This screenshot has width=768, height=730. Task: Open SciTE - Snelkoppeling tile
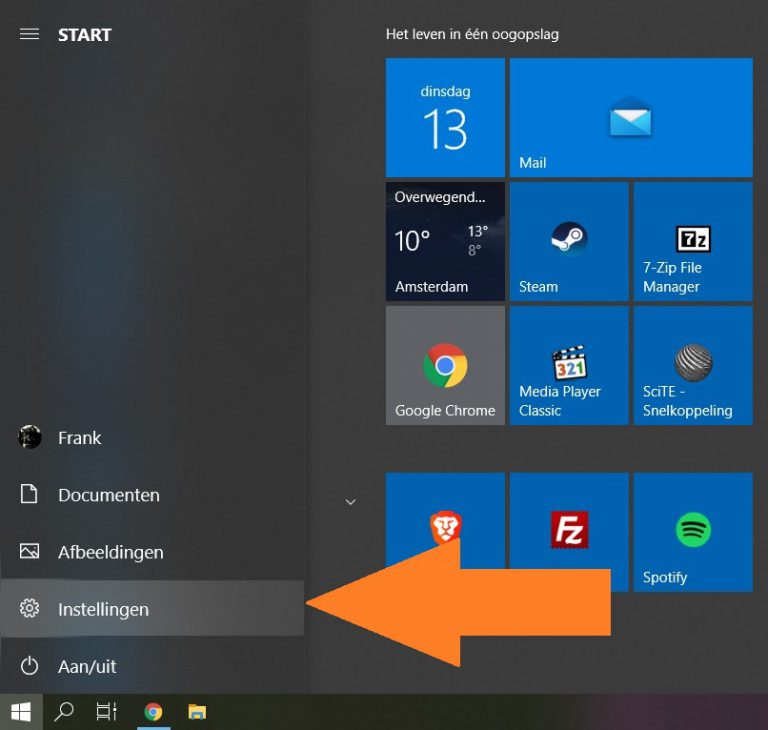tap(693, 365)
